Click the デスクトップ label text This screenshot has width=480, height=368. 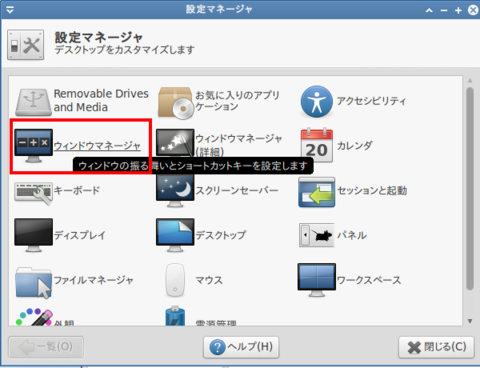pos(221,235)
